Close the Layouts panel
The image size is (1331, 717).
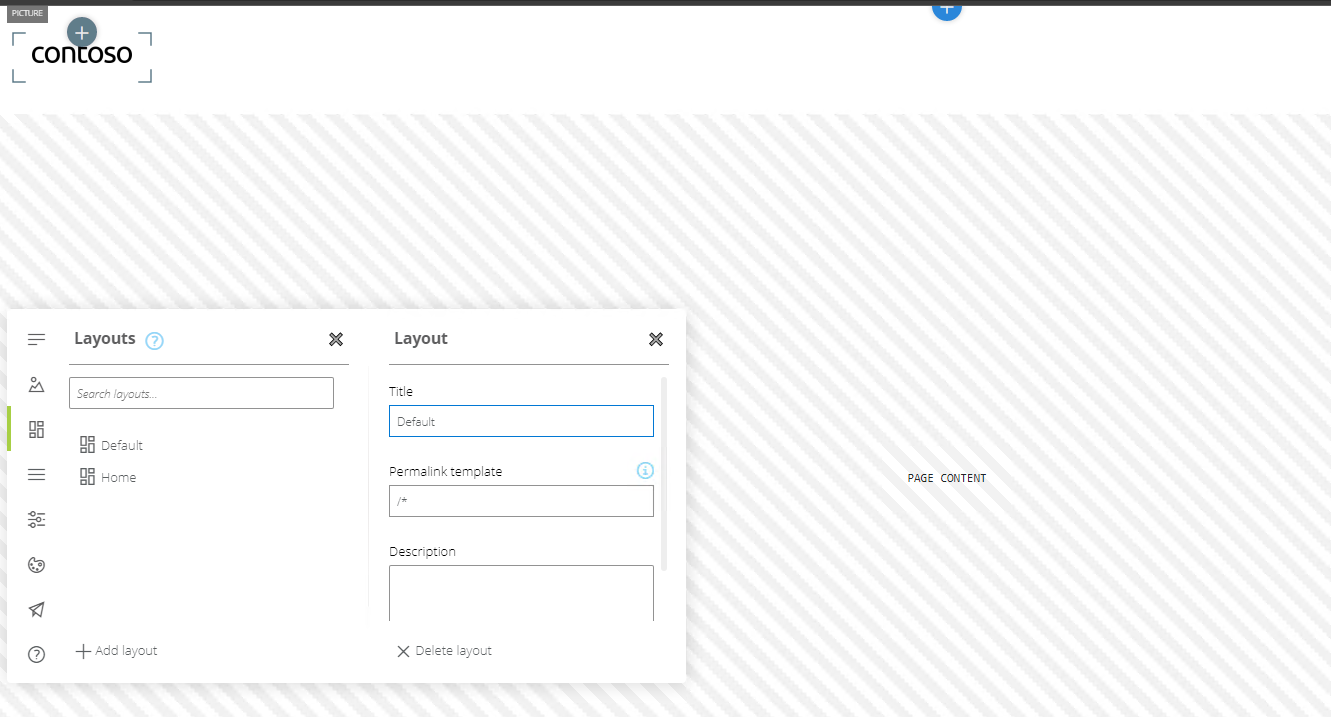(336, 339)
